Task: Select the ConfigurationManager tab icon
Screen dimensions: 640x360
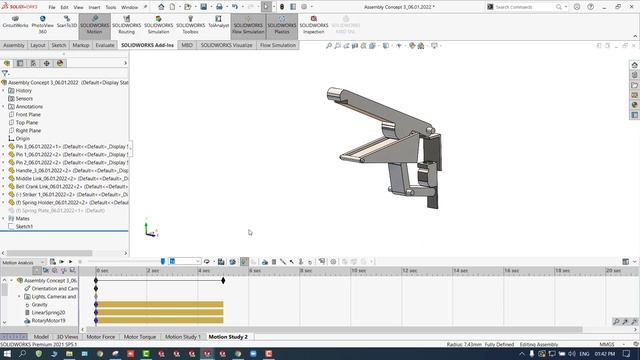Action: [33, 63]
